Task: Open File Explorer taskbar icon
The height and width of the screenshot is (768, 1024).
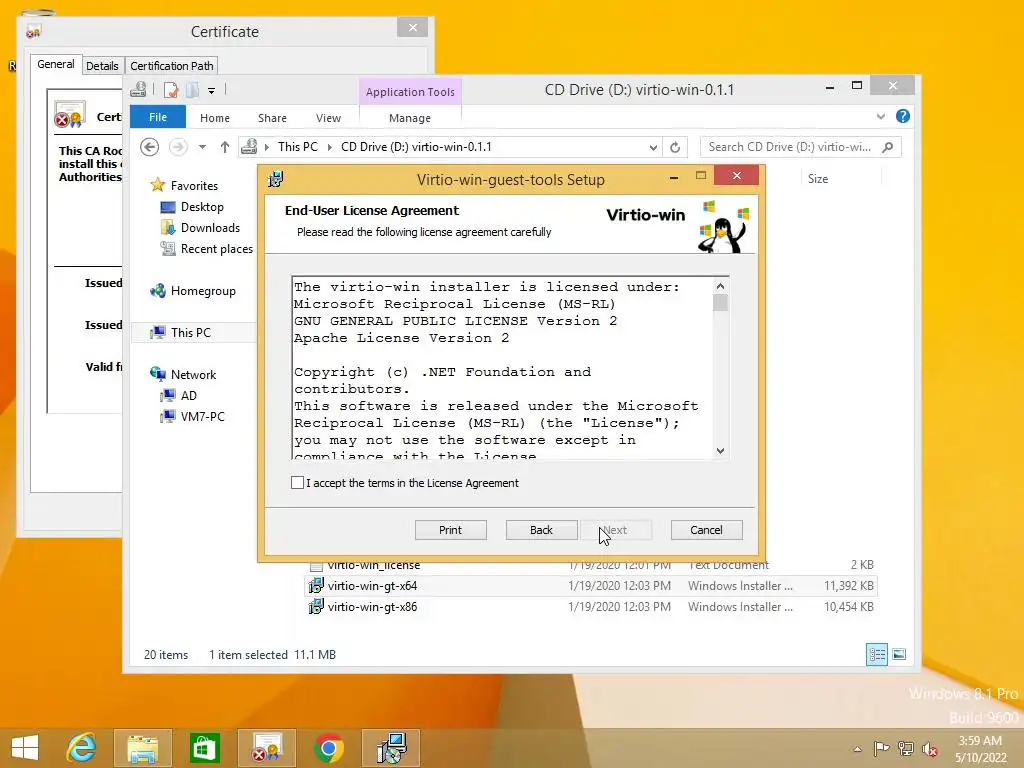Action: pos(142,748)
